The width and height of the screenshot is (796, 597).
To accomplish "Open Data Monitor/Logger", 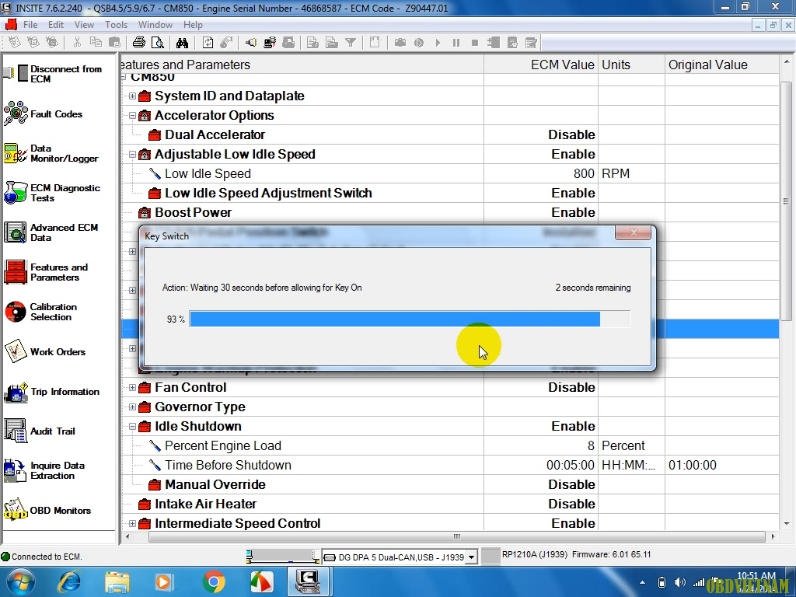I will click(x=51, y=153).
